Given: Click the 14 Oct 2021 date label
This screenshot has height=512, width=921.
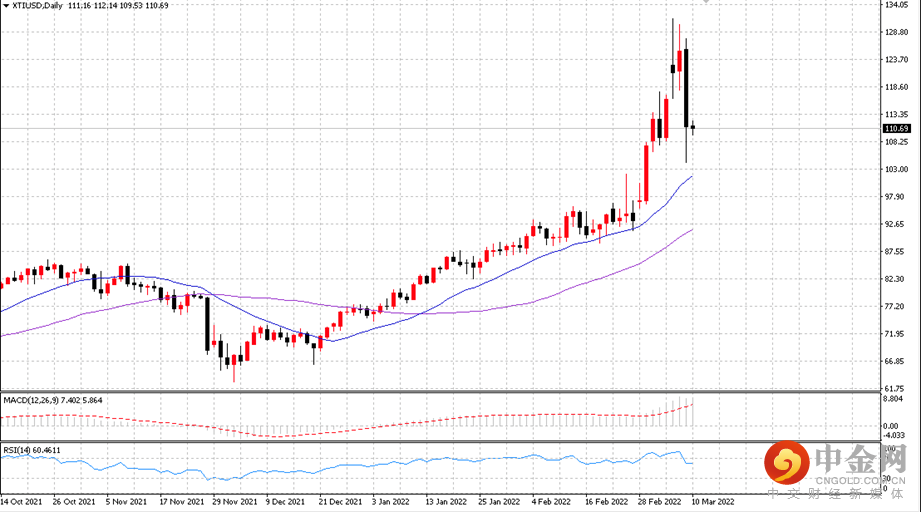Looking at the screenshot, I should click(22, 502).
